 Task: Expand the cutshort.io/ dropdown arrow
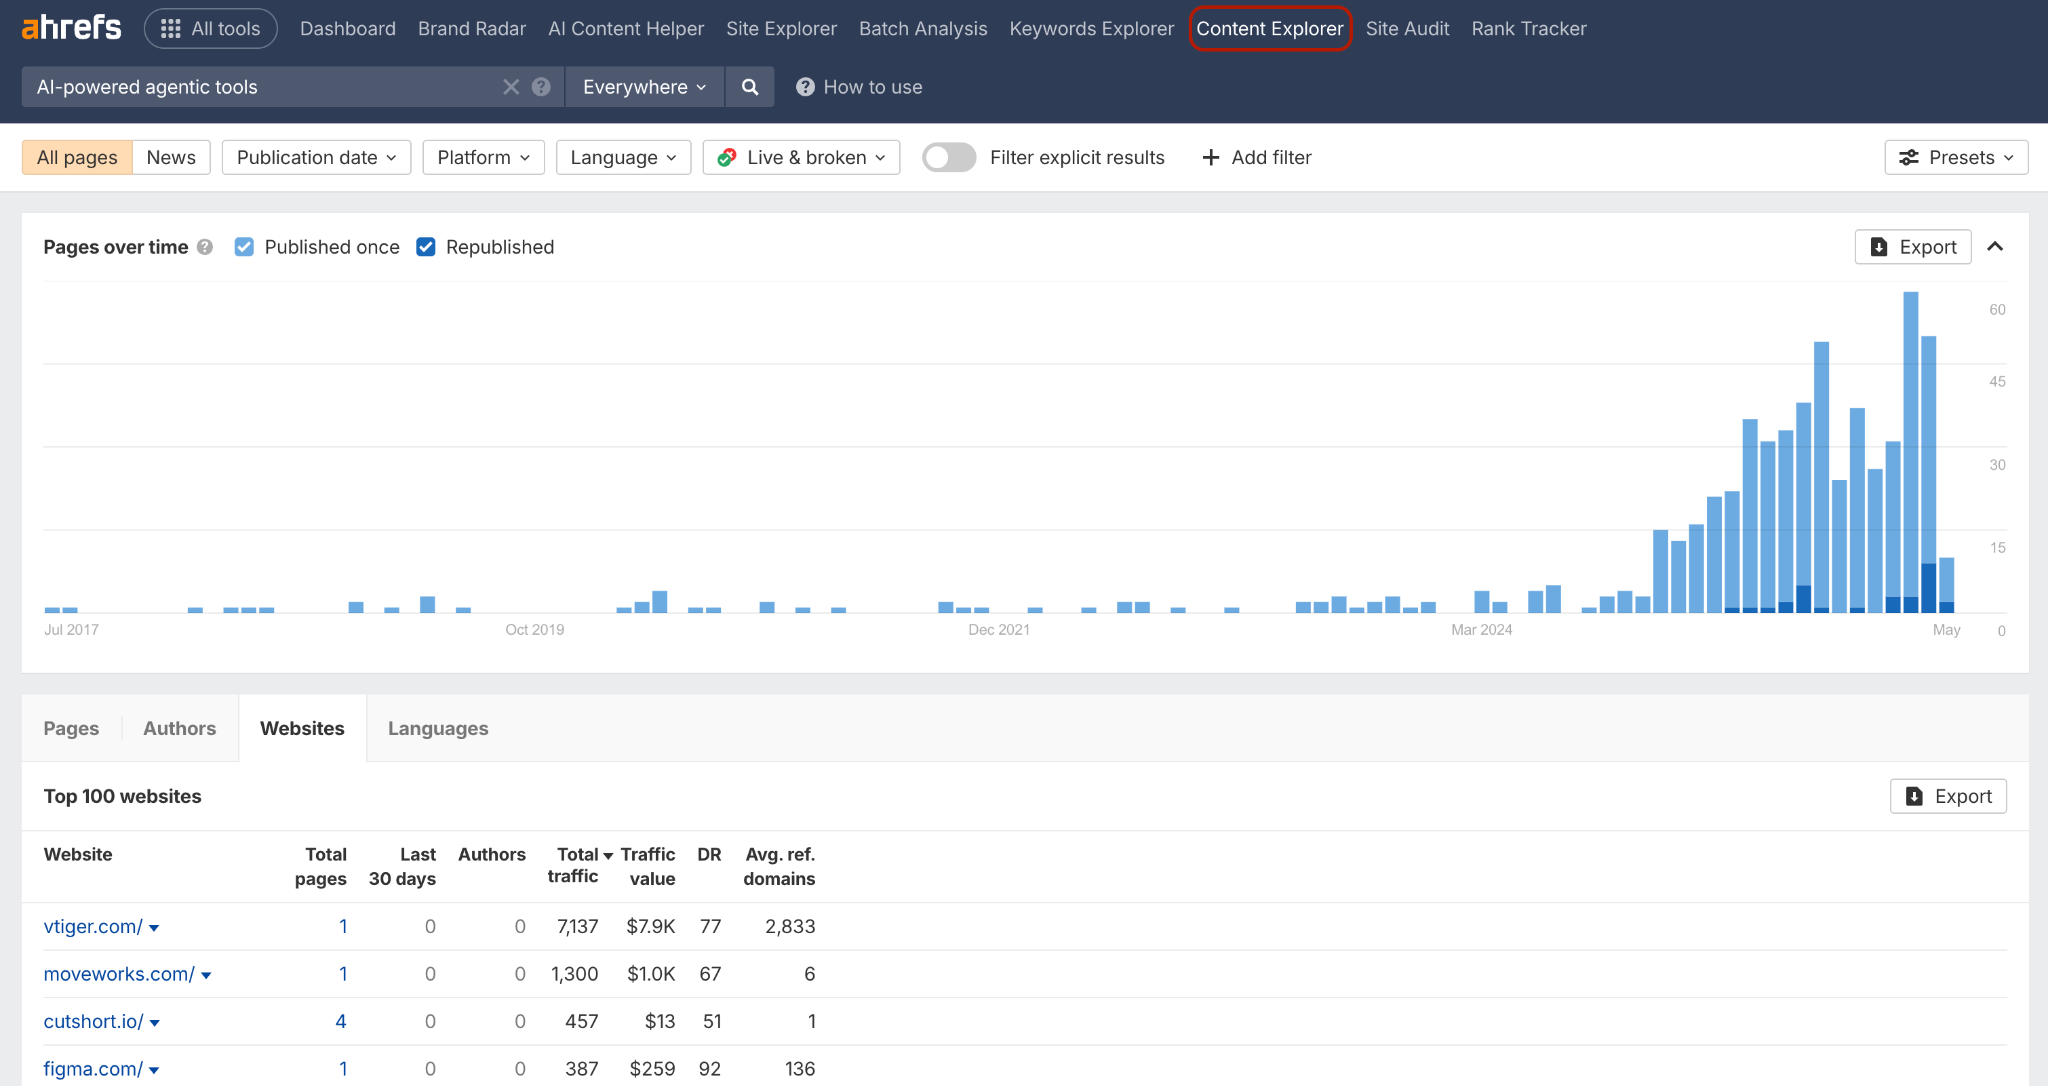(155, 1023)
